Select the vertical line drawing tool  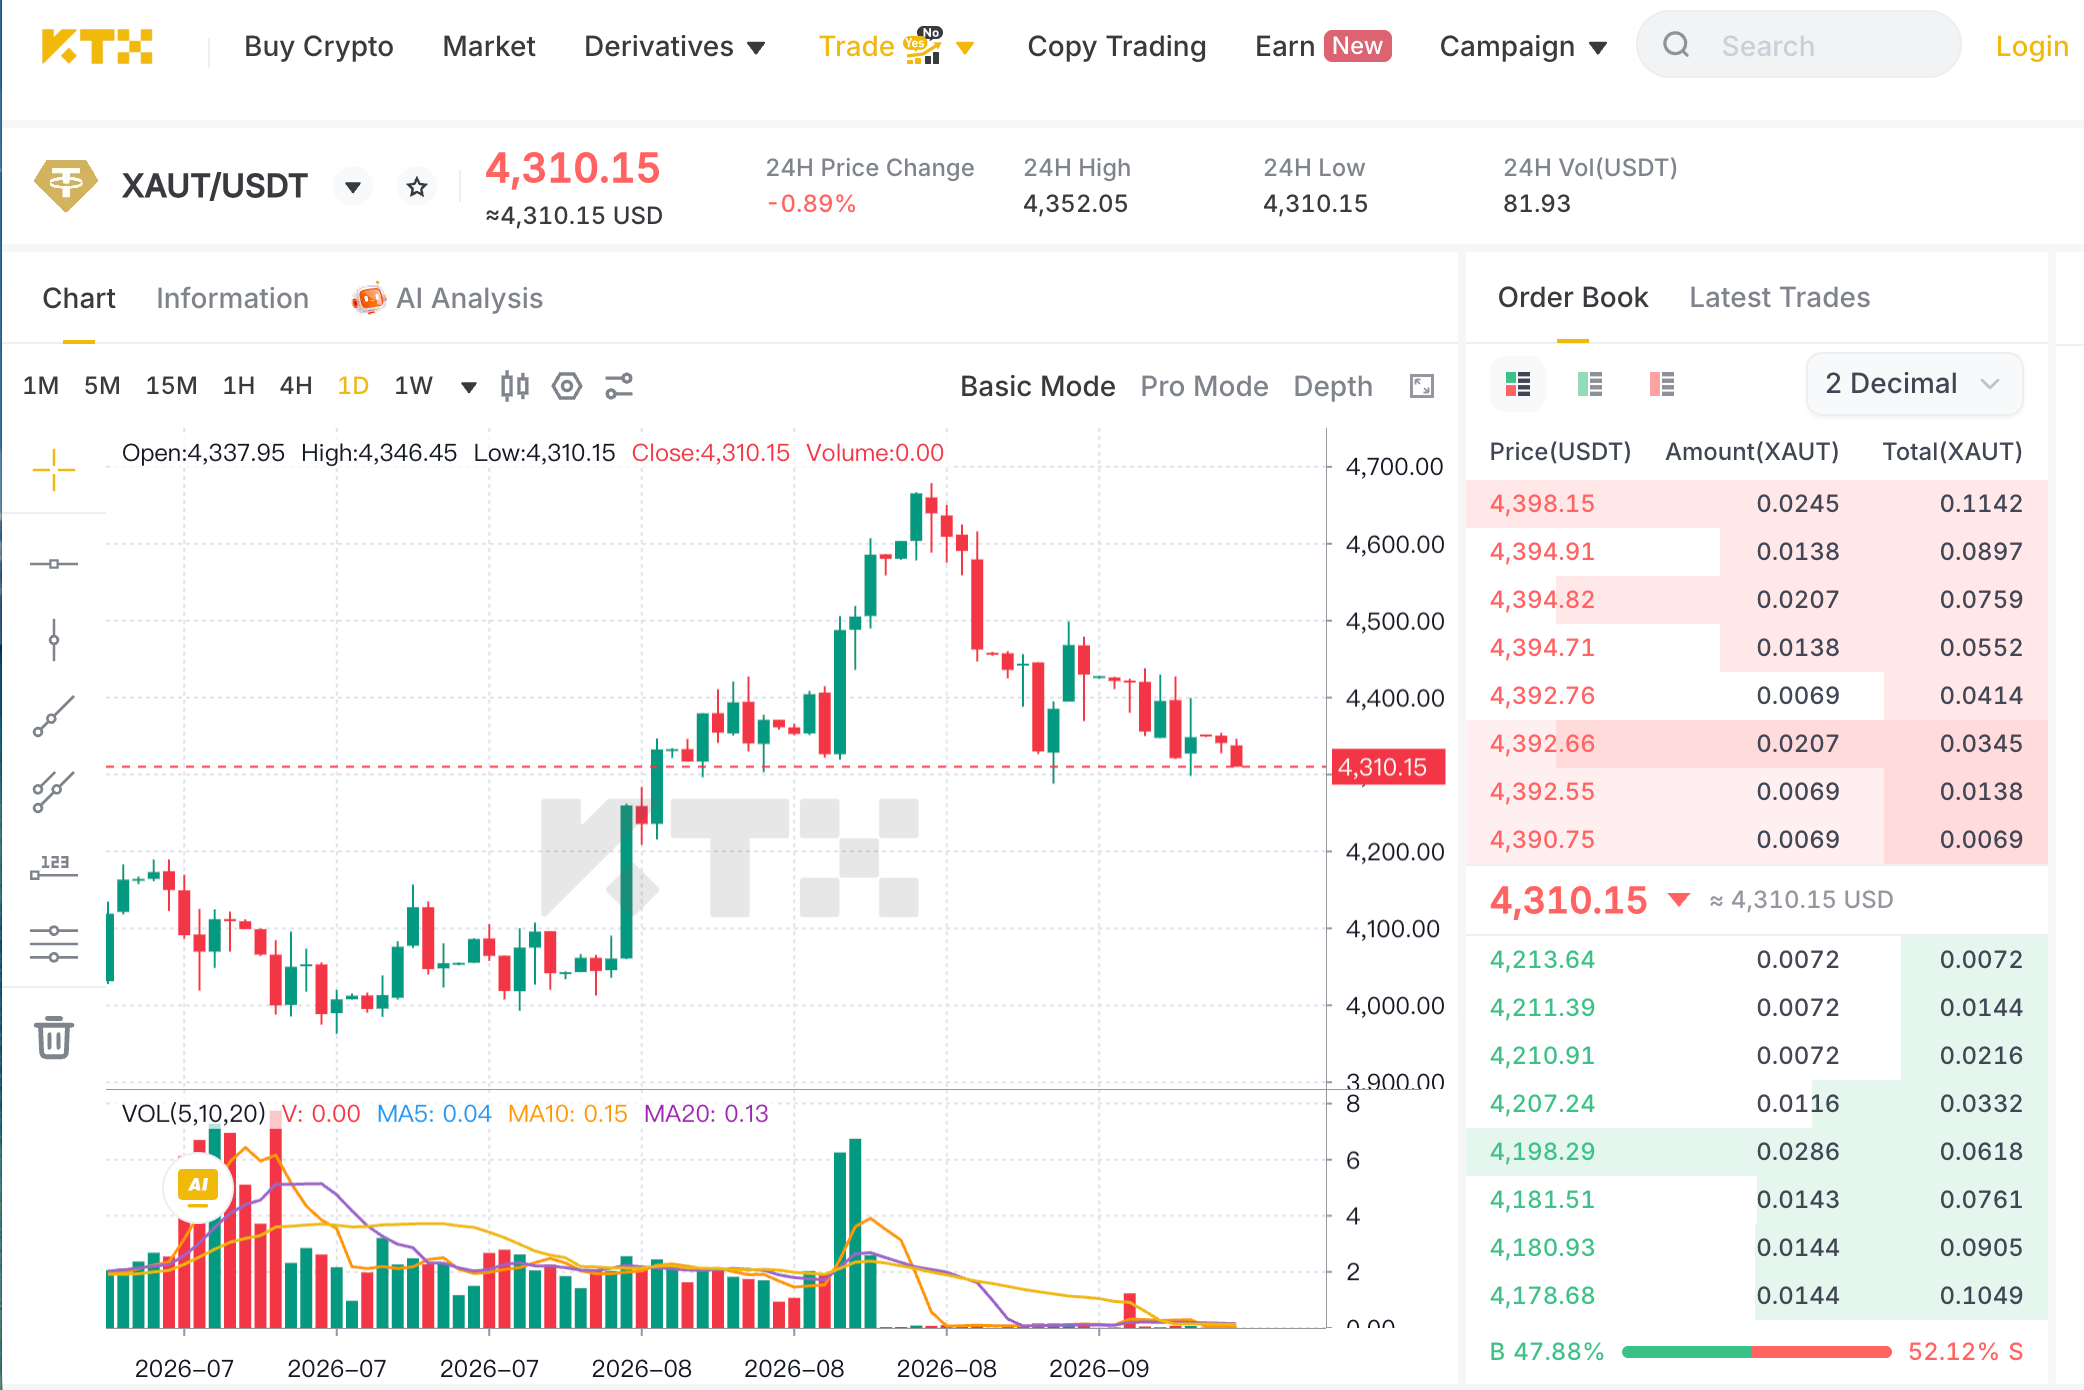coord(54,640)
